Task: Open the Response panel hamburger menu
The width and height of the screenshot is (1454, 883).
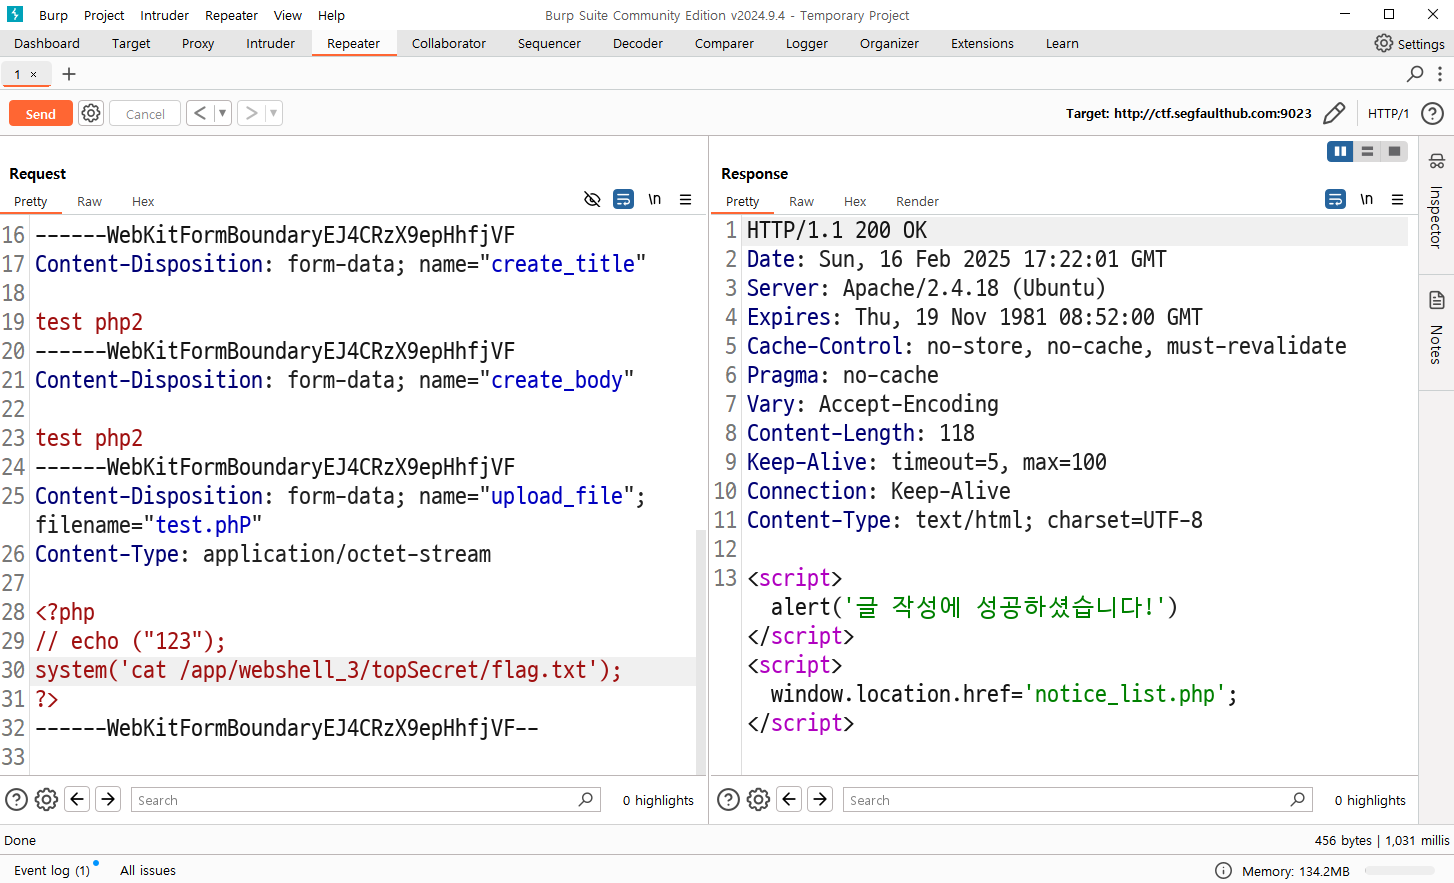Action: [1398, 199]
